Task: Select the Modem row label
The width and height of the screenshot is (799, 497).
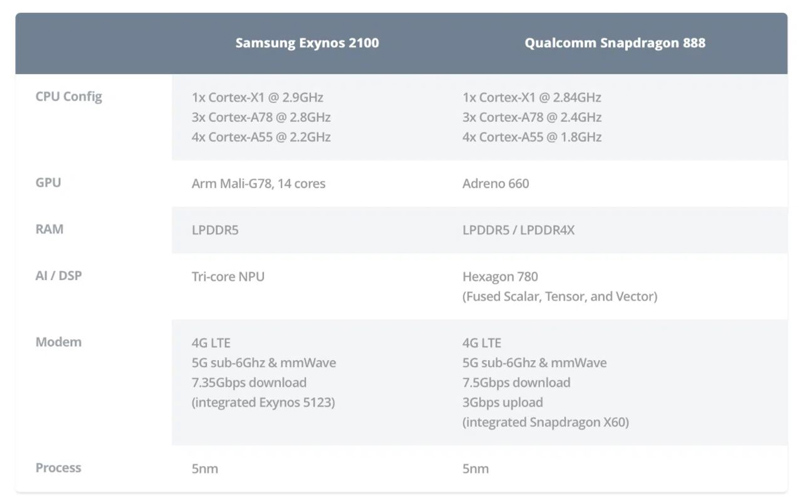Action: [x=58, y=342]
